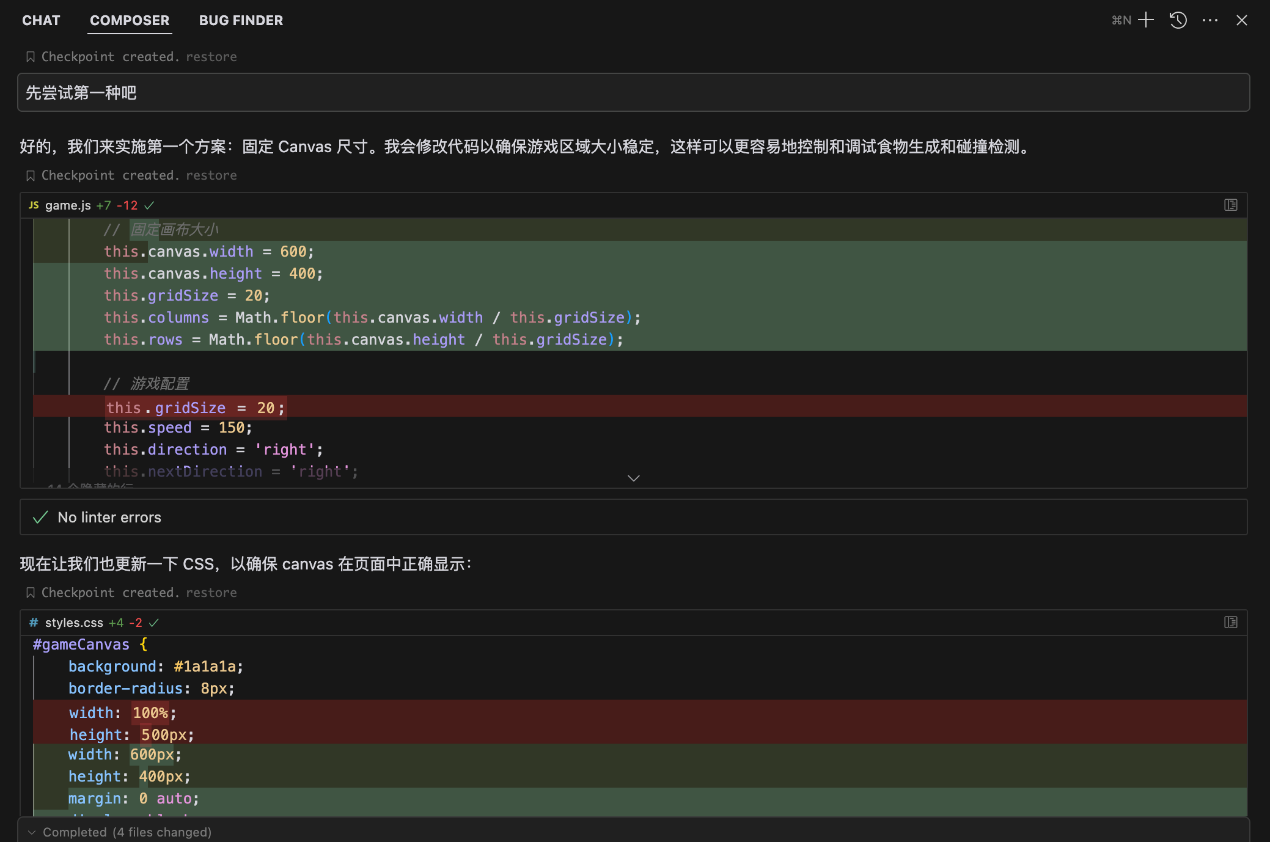Close the composer panel
The width and height of the screenshot is (1270, 842).
[x=1242, y=20]
